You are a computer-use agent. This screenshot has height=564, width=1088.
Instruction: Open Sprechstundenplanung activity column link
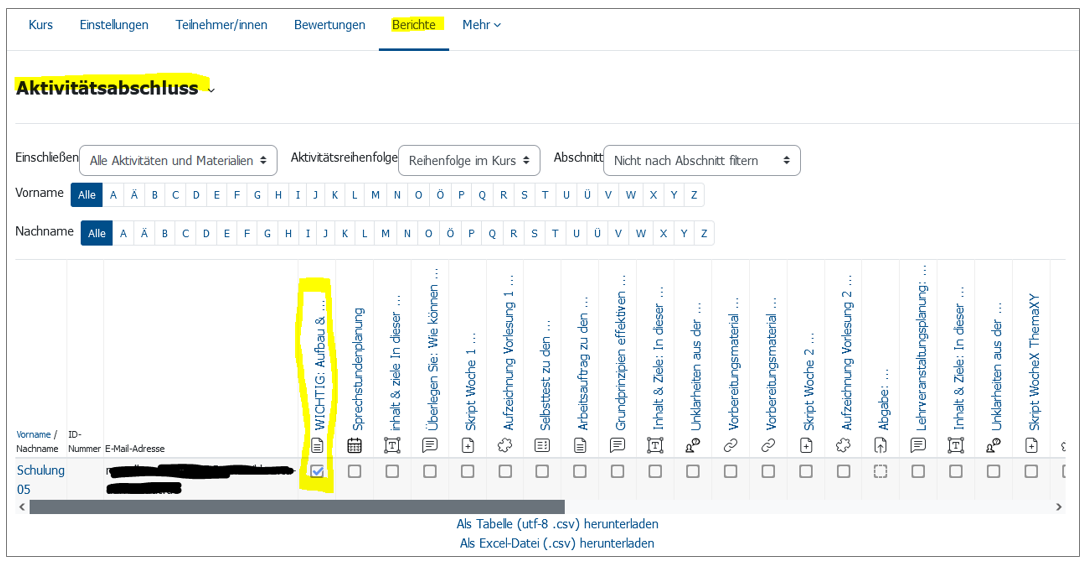[x=357, y=369]
